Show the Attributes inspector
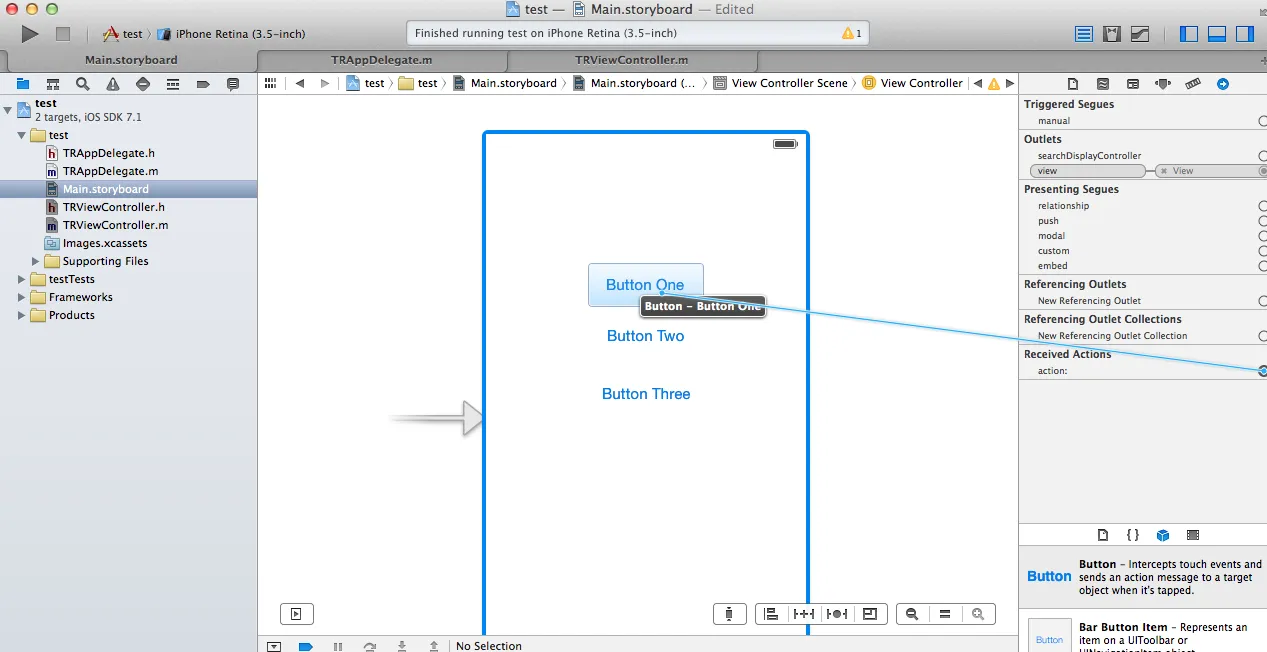Image resolution: width=1267 pixels, height=652 pixels. point(1163,84)
